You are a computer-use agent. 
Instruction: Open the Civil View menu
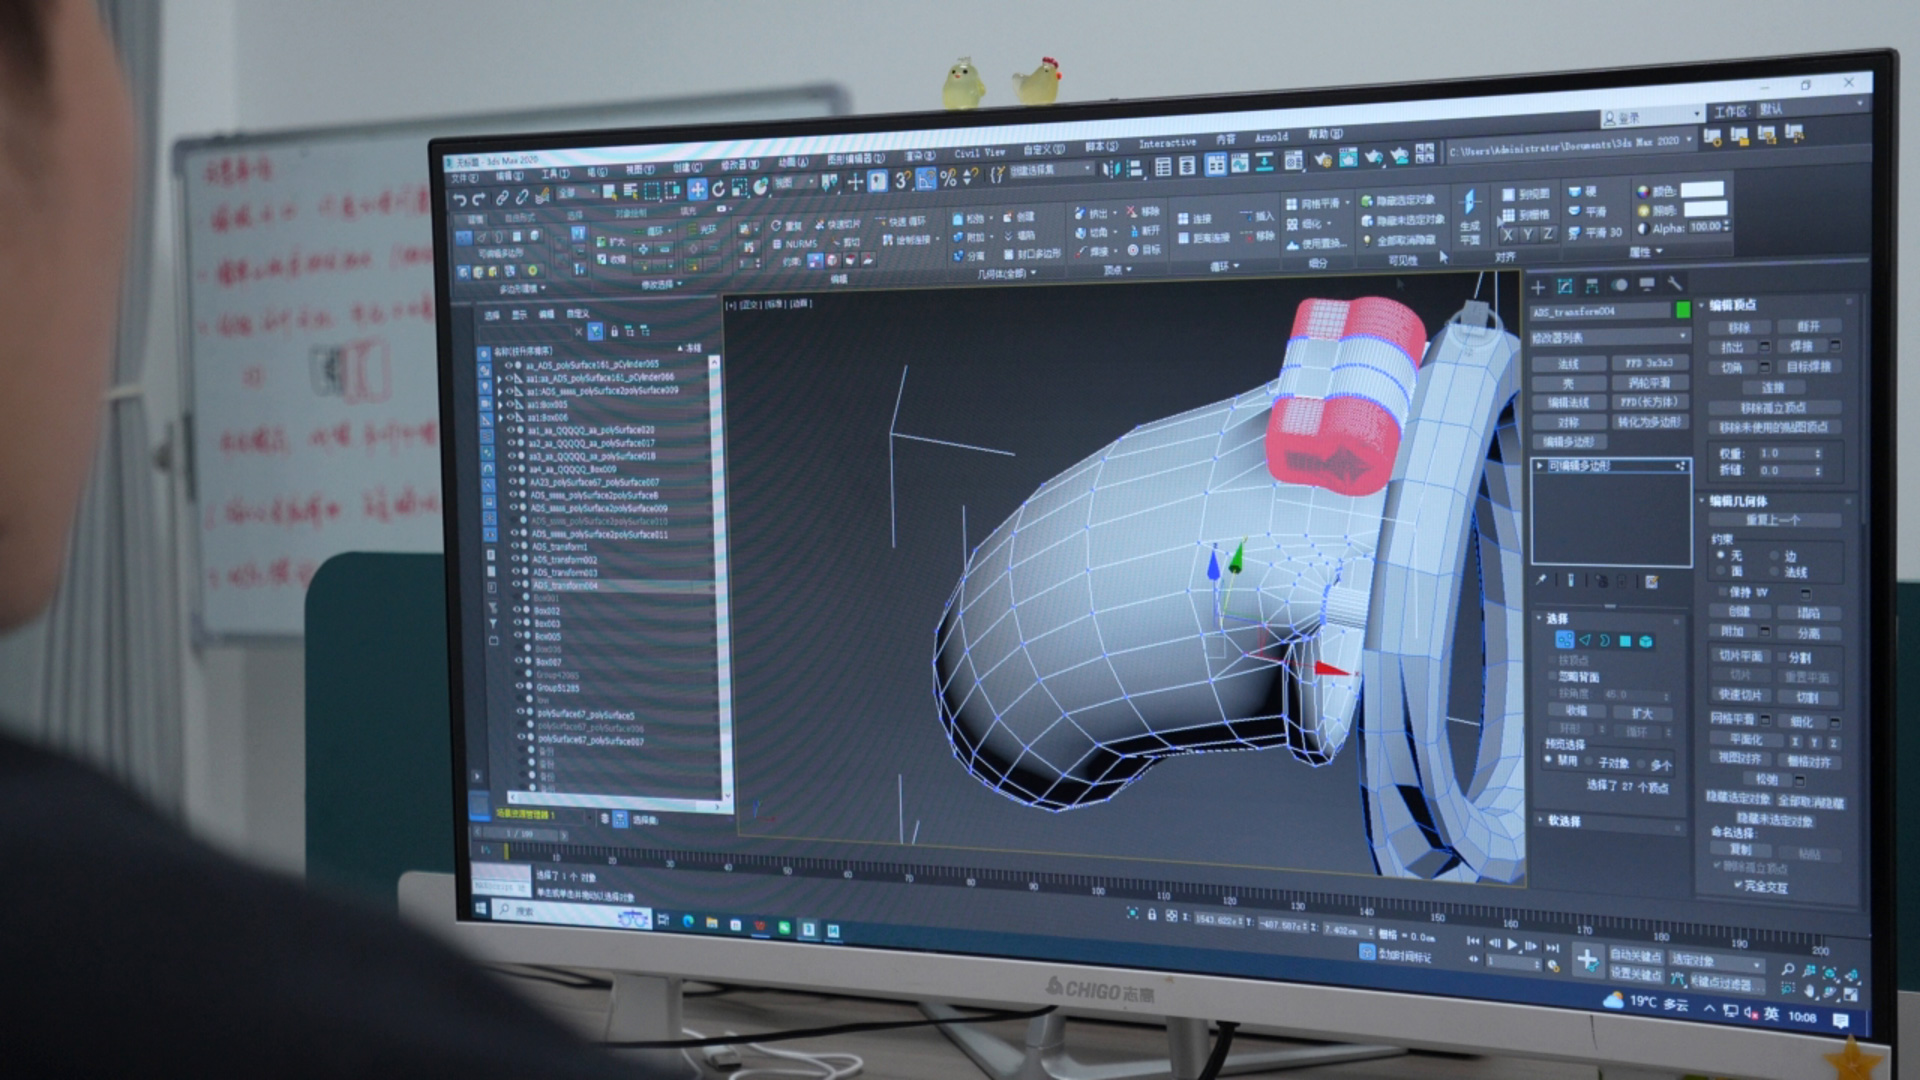click(978, 153)
